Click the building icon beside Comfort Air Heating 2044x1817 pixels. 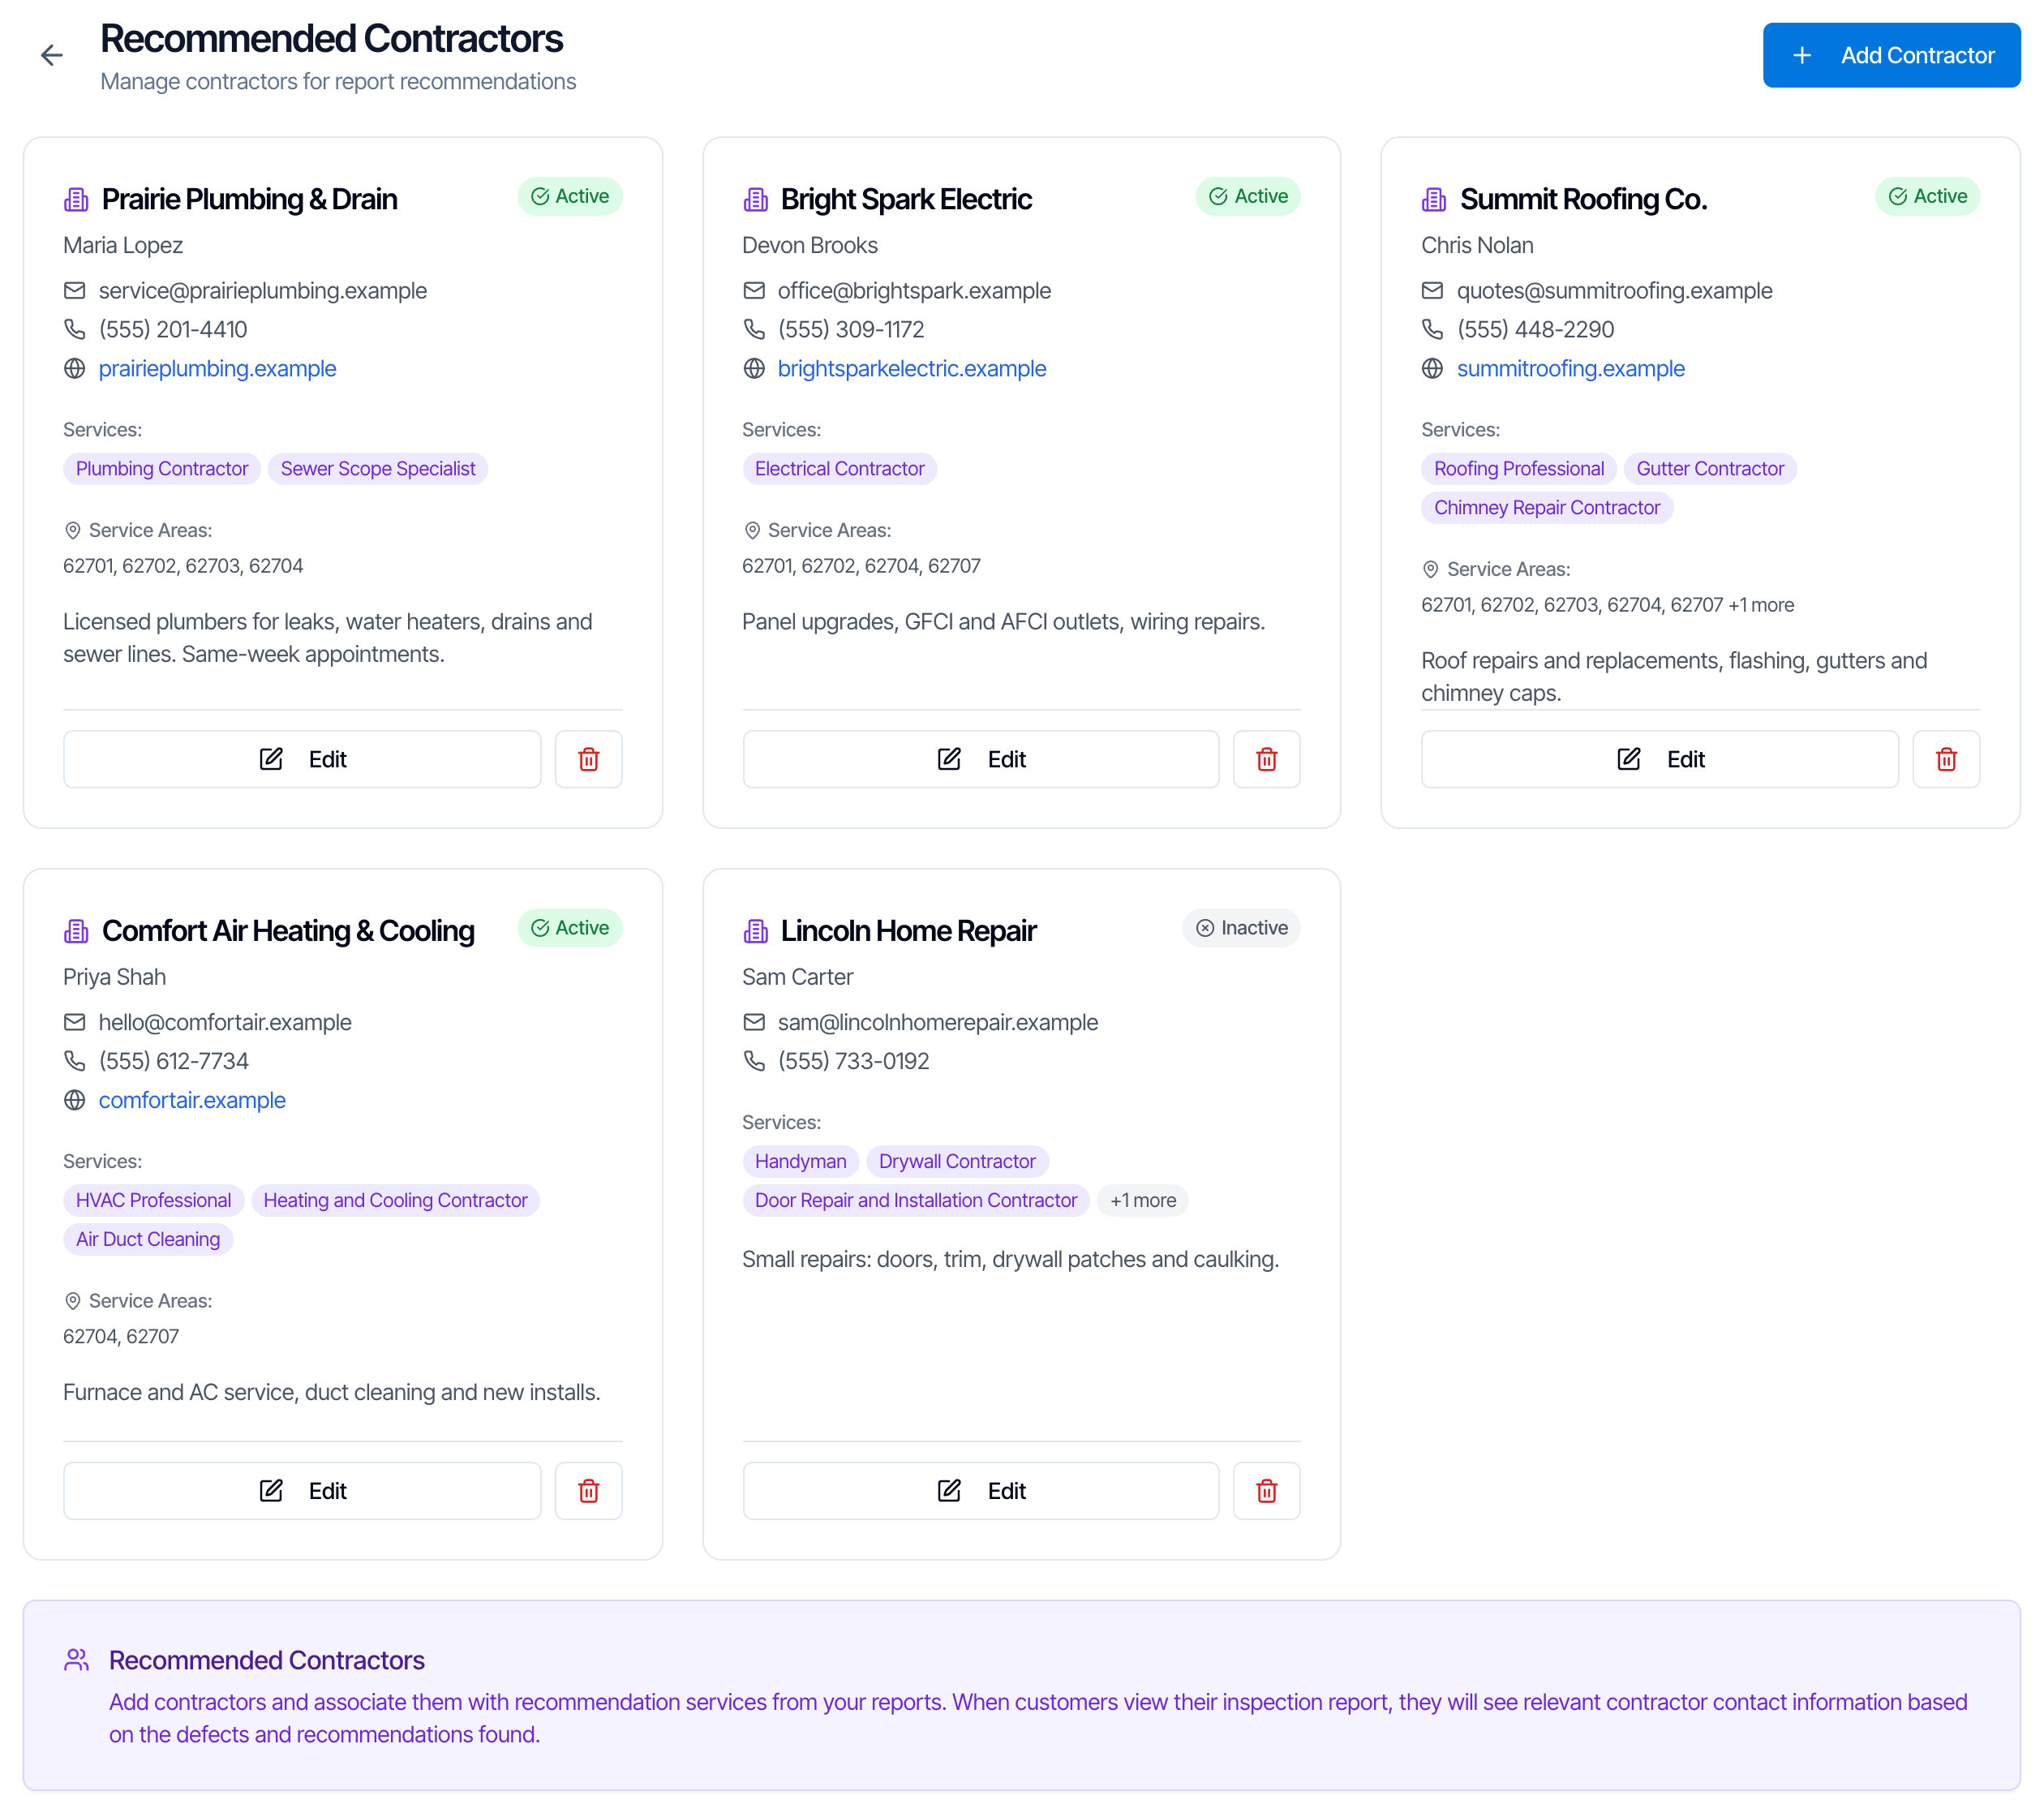[x=76, y=931]
